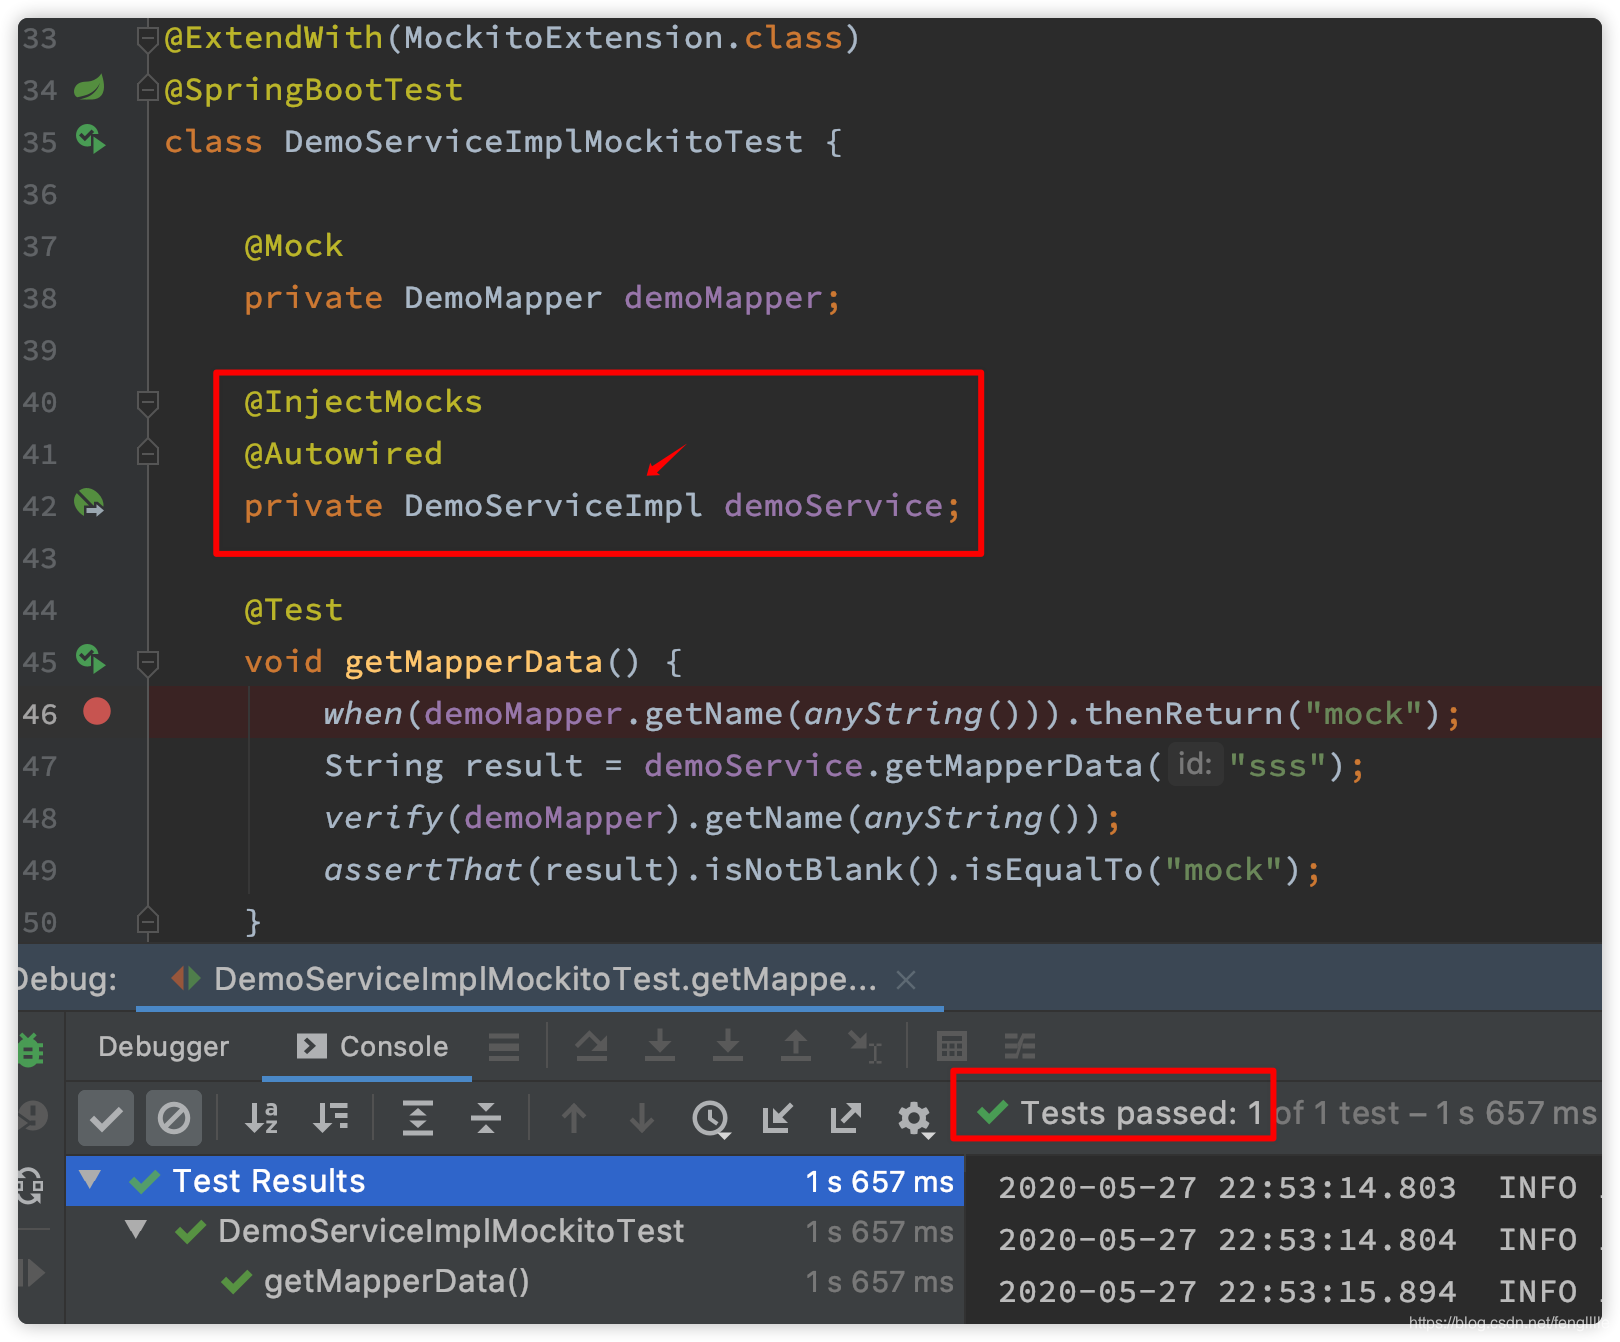Collapse code fold marker on line 33
The height and width of the screenshot is (1342, 1620).
click(x=148, y=38)
